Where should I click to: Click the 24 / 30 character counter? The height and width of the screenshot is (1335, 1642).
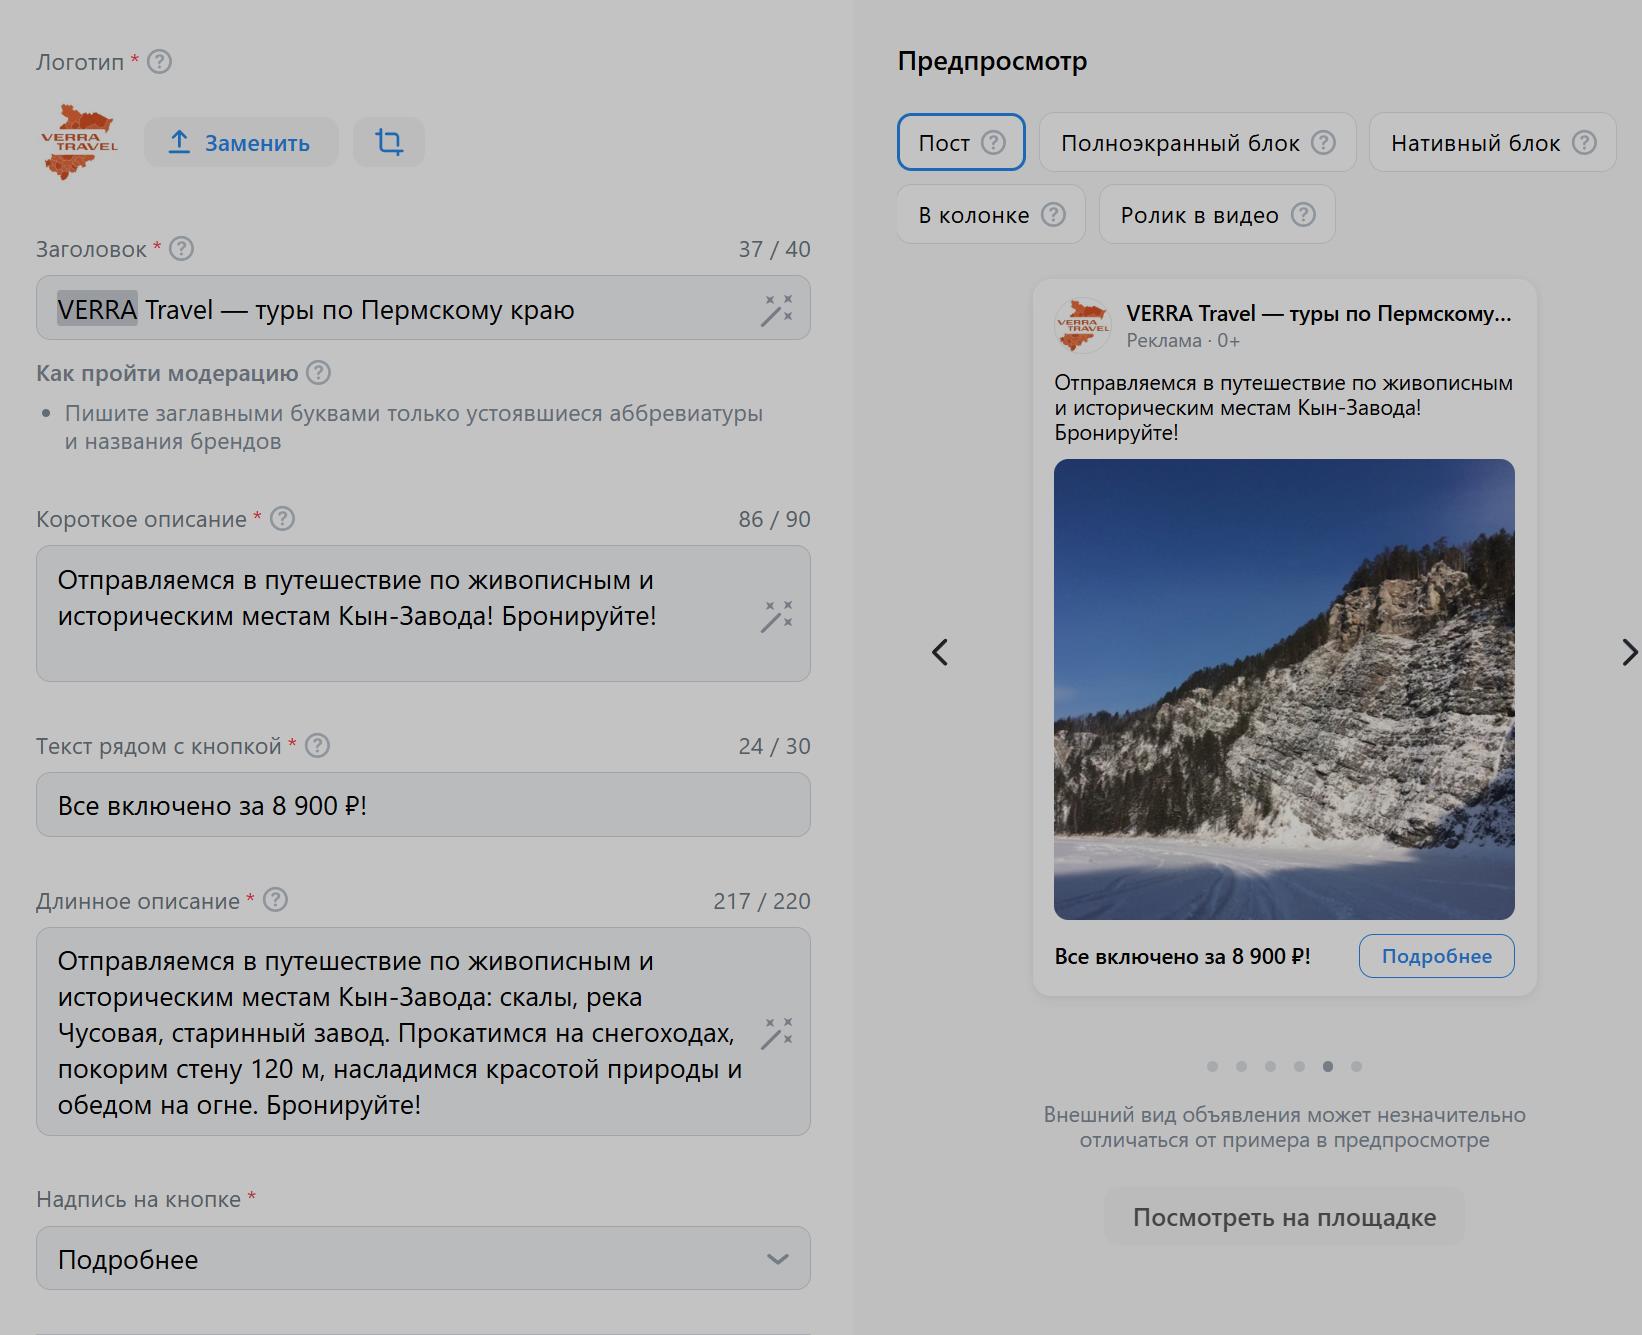[x=774, y=746]
